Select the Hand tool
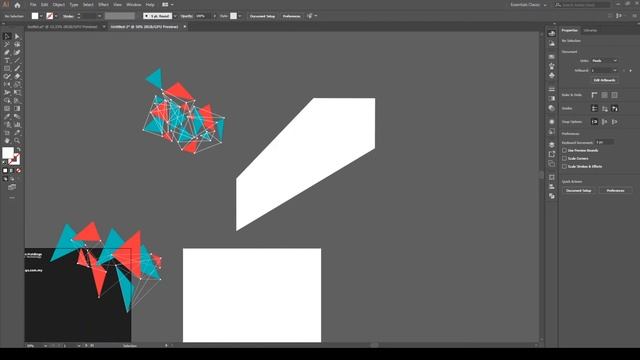This screenshot has width=640, height=360. pos(7,141)
